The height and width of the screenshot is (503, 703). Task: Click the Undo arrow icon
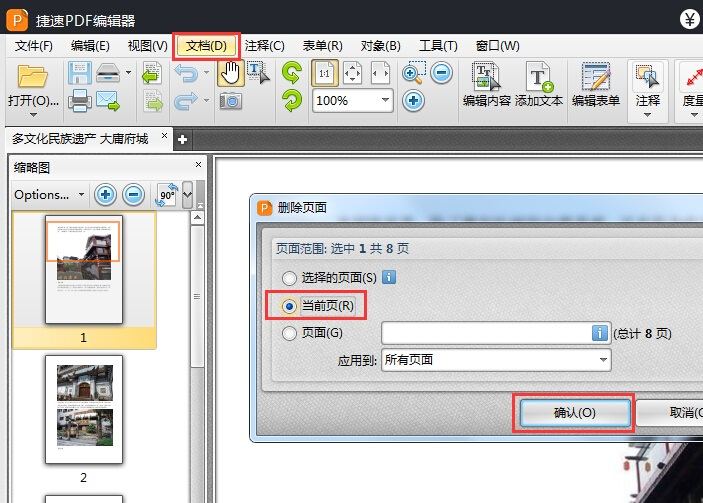(186, 73)
